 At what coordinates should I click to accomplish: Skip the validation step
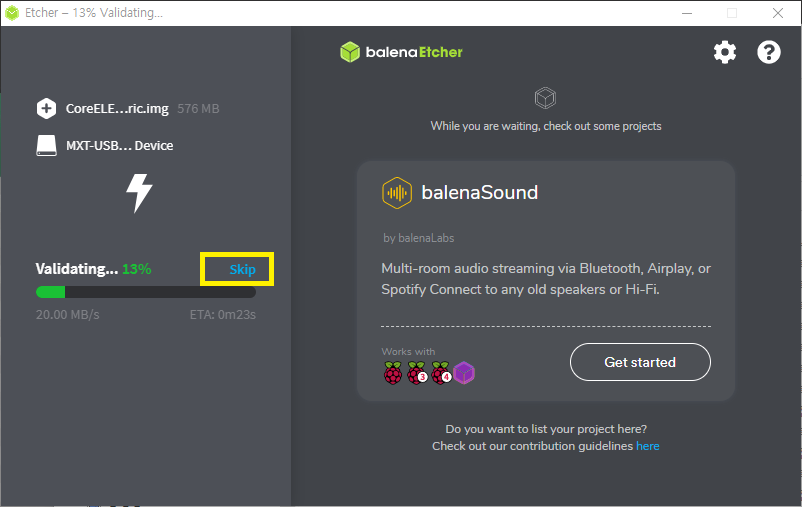242,270
